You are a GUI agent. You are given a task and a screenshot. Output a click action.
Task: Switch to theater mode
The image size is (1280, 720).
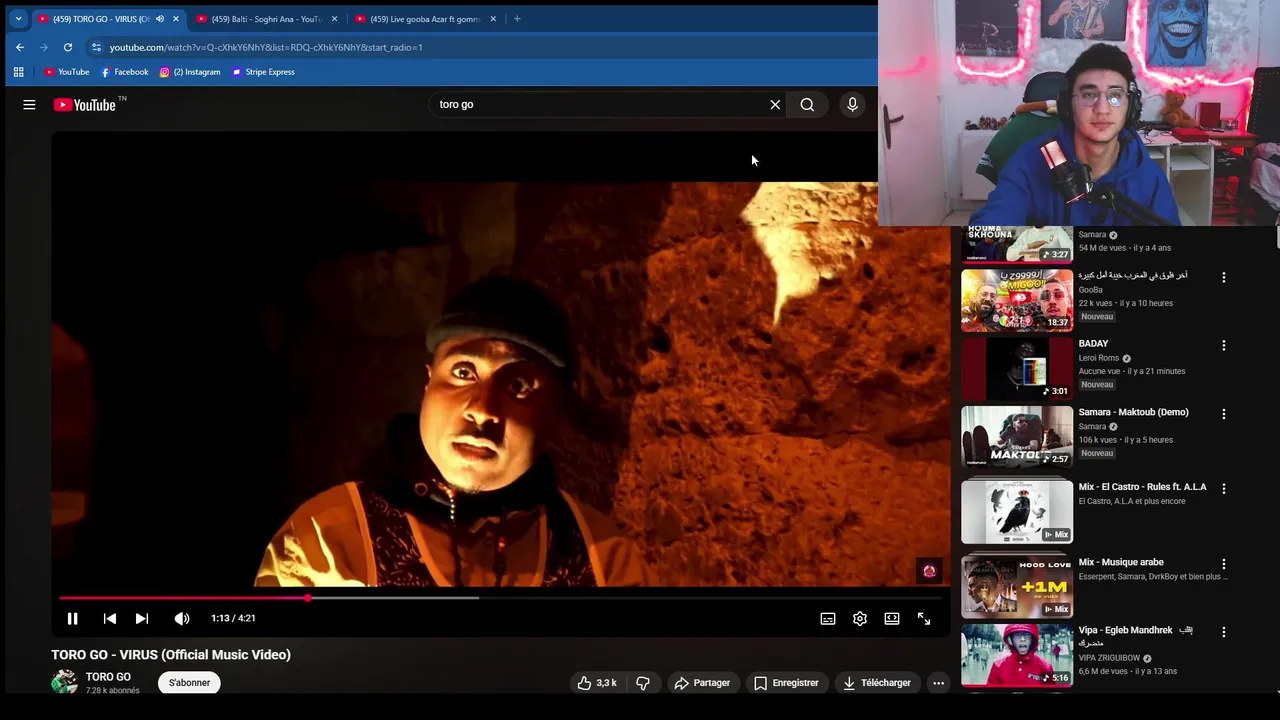click(x=892, y=618)
